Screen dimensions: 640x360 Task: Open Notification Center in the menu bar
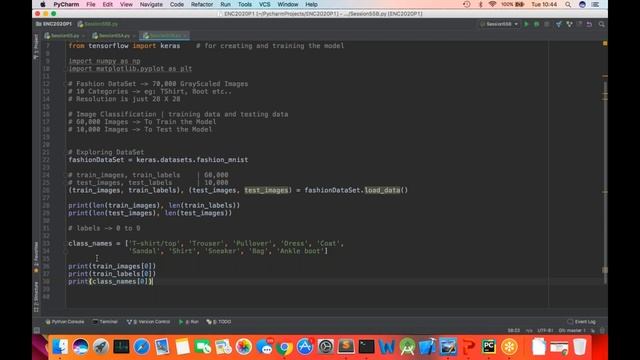click(x=596, y=4)
